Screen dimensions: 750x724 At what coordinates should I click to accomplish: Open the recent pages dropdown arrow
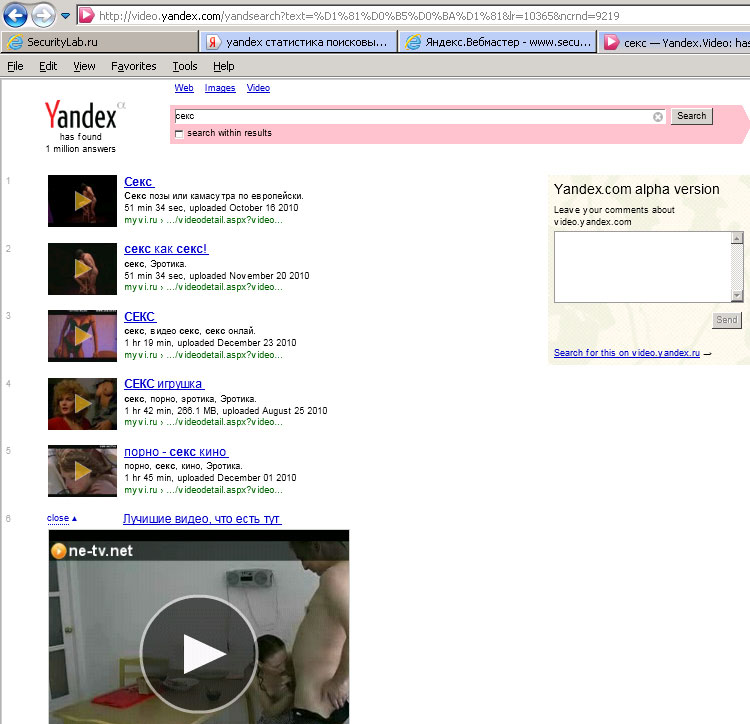click(66, 16)
